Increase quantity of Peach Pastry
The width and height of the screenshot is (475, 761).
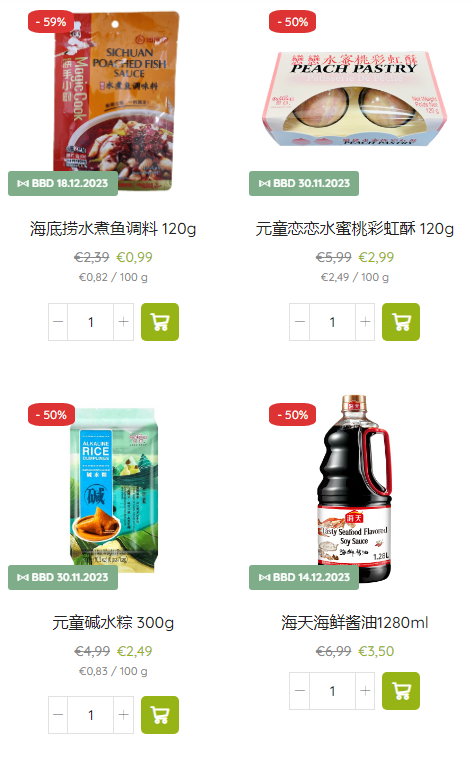[x=365, y=322]
